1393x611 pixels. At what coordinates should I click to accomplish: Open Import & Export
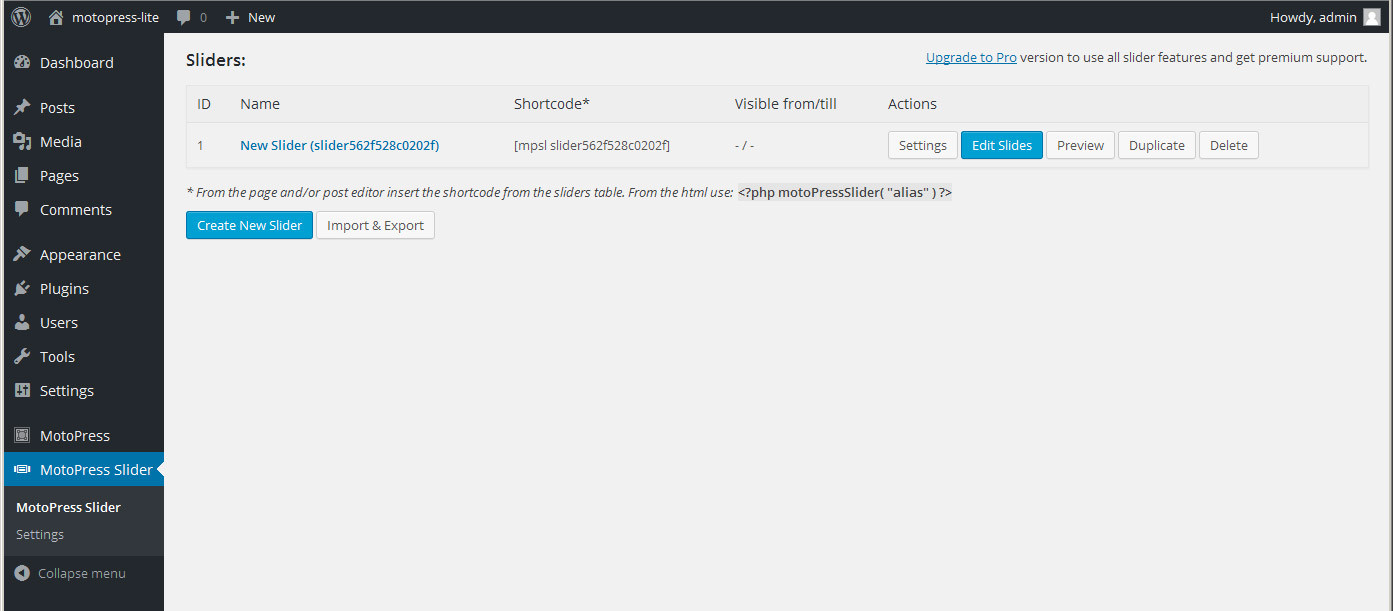tap(375, 225)
